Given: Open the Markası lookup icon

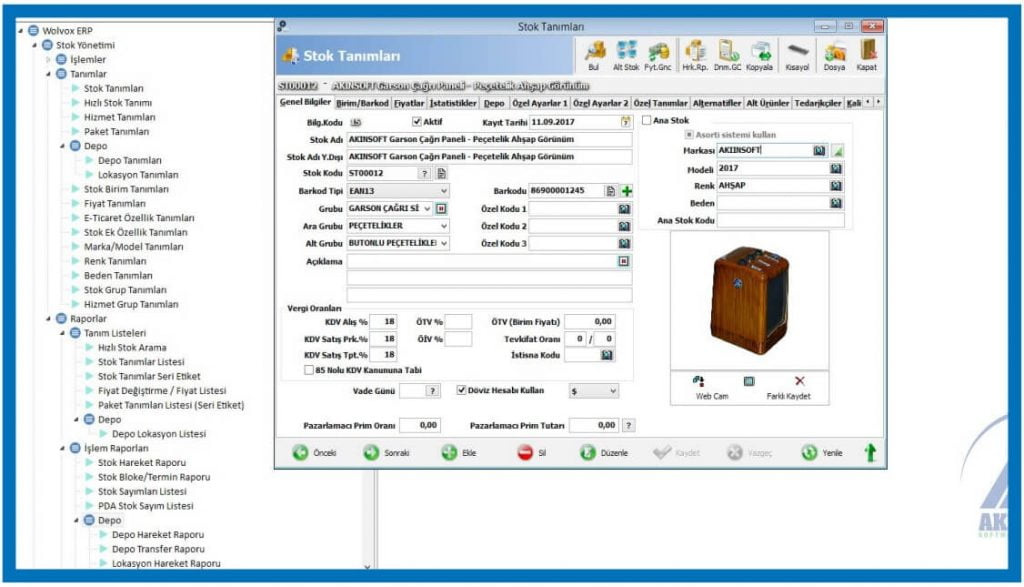Looking at the screenshot, I should pyautogui.click(x=819, y=151).
